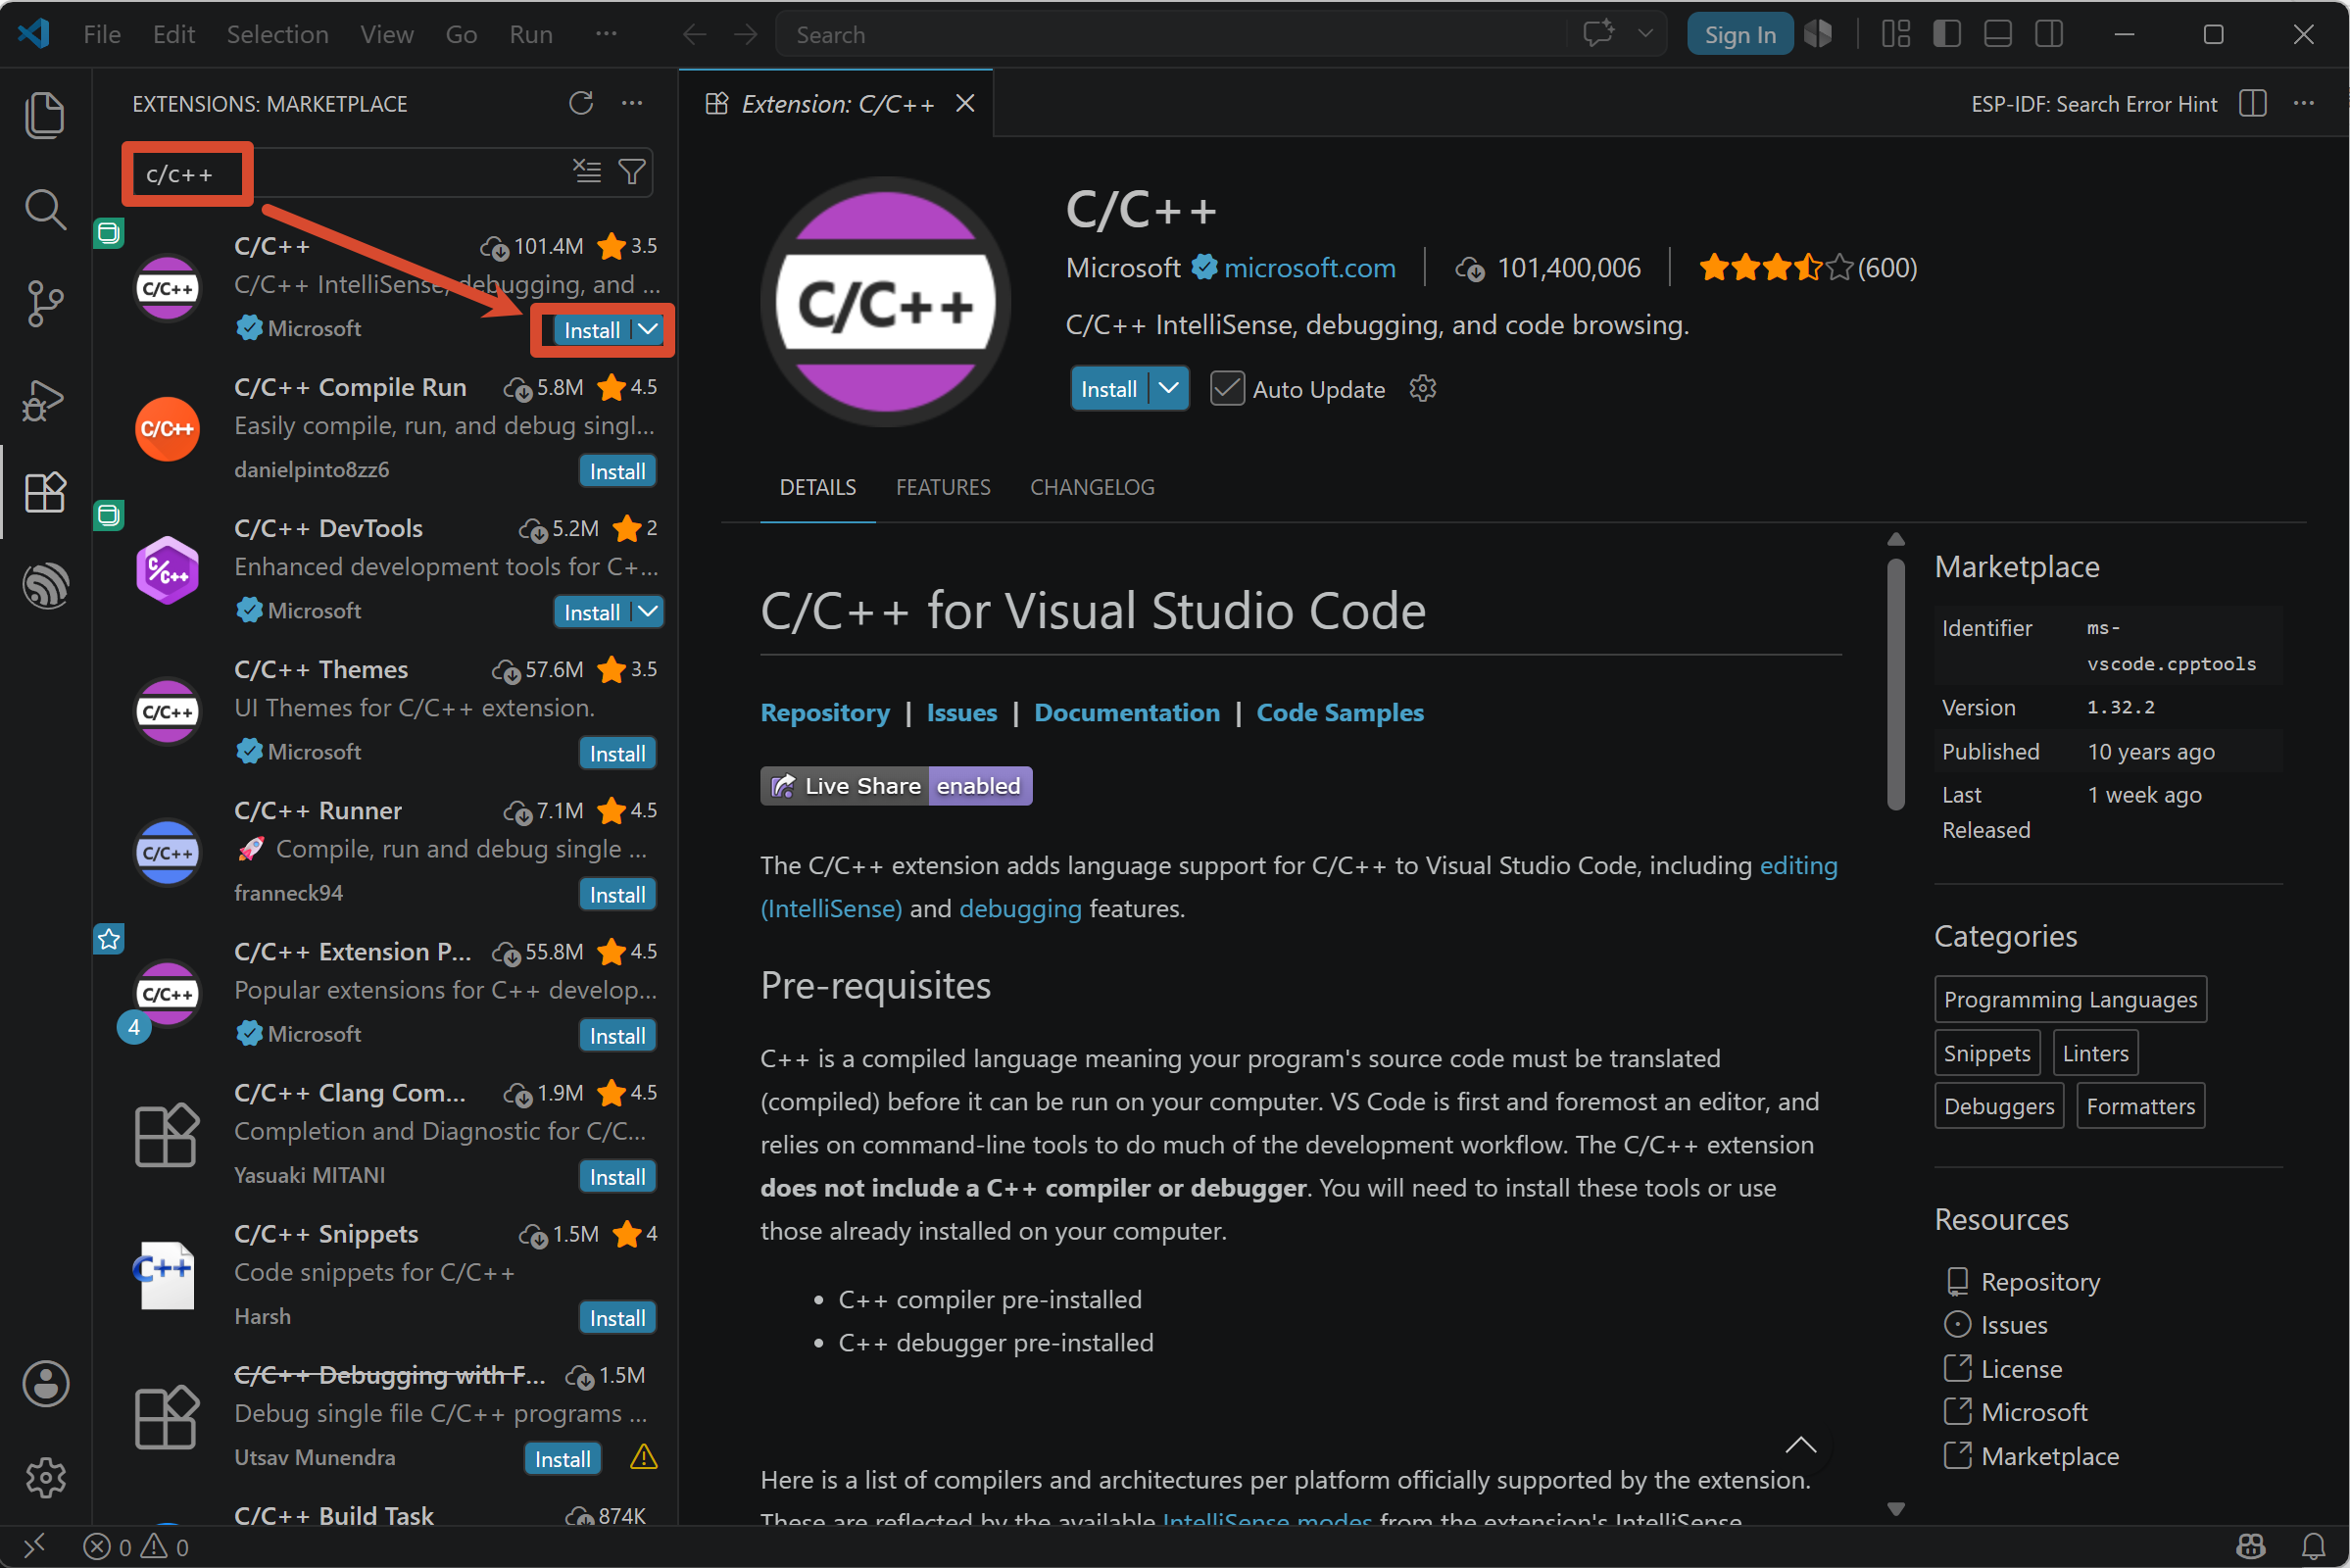Open the Documentation link
The image size is (2350, 1568).
(1127, 712)
